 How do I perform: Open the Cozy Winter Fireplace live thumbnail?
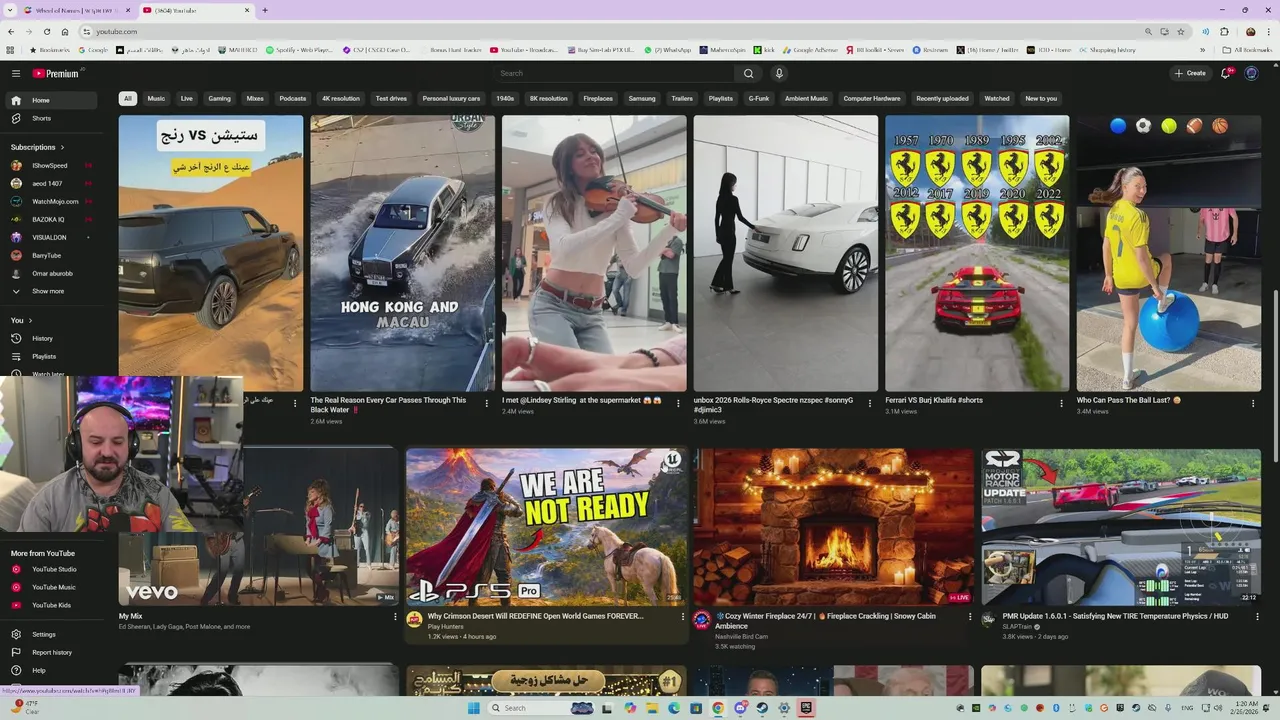834,527
